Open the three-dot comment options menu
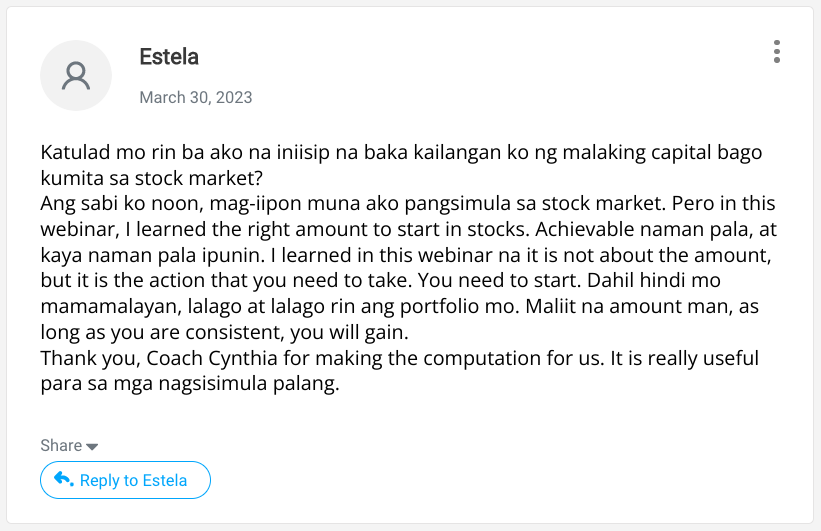This screenshot has width=821, height=531. (x=776, y=52)
